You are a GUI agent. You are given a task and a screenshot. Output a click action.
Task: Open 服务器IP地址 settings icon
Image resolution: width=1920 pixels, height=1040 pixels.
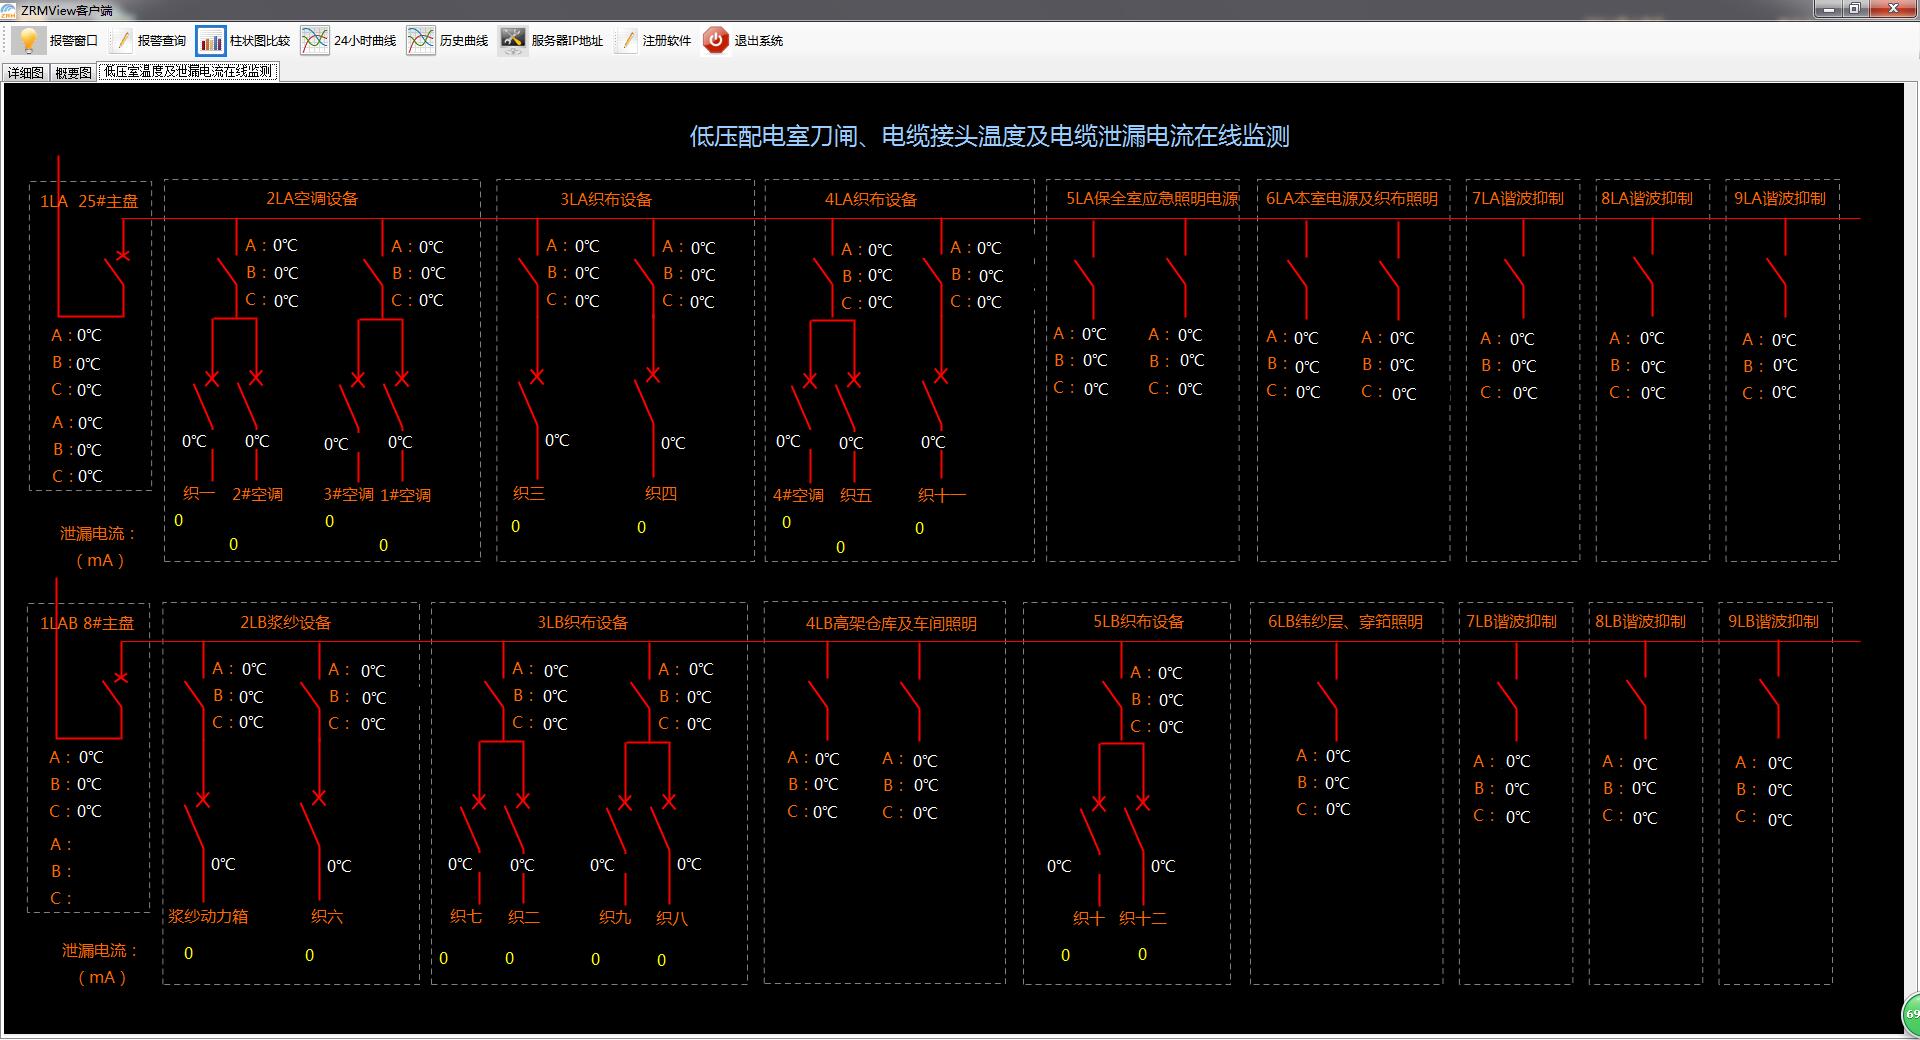[513, 41]
